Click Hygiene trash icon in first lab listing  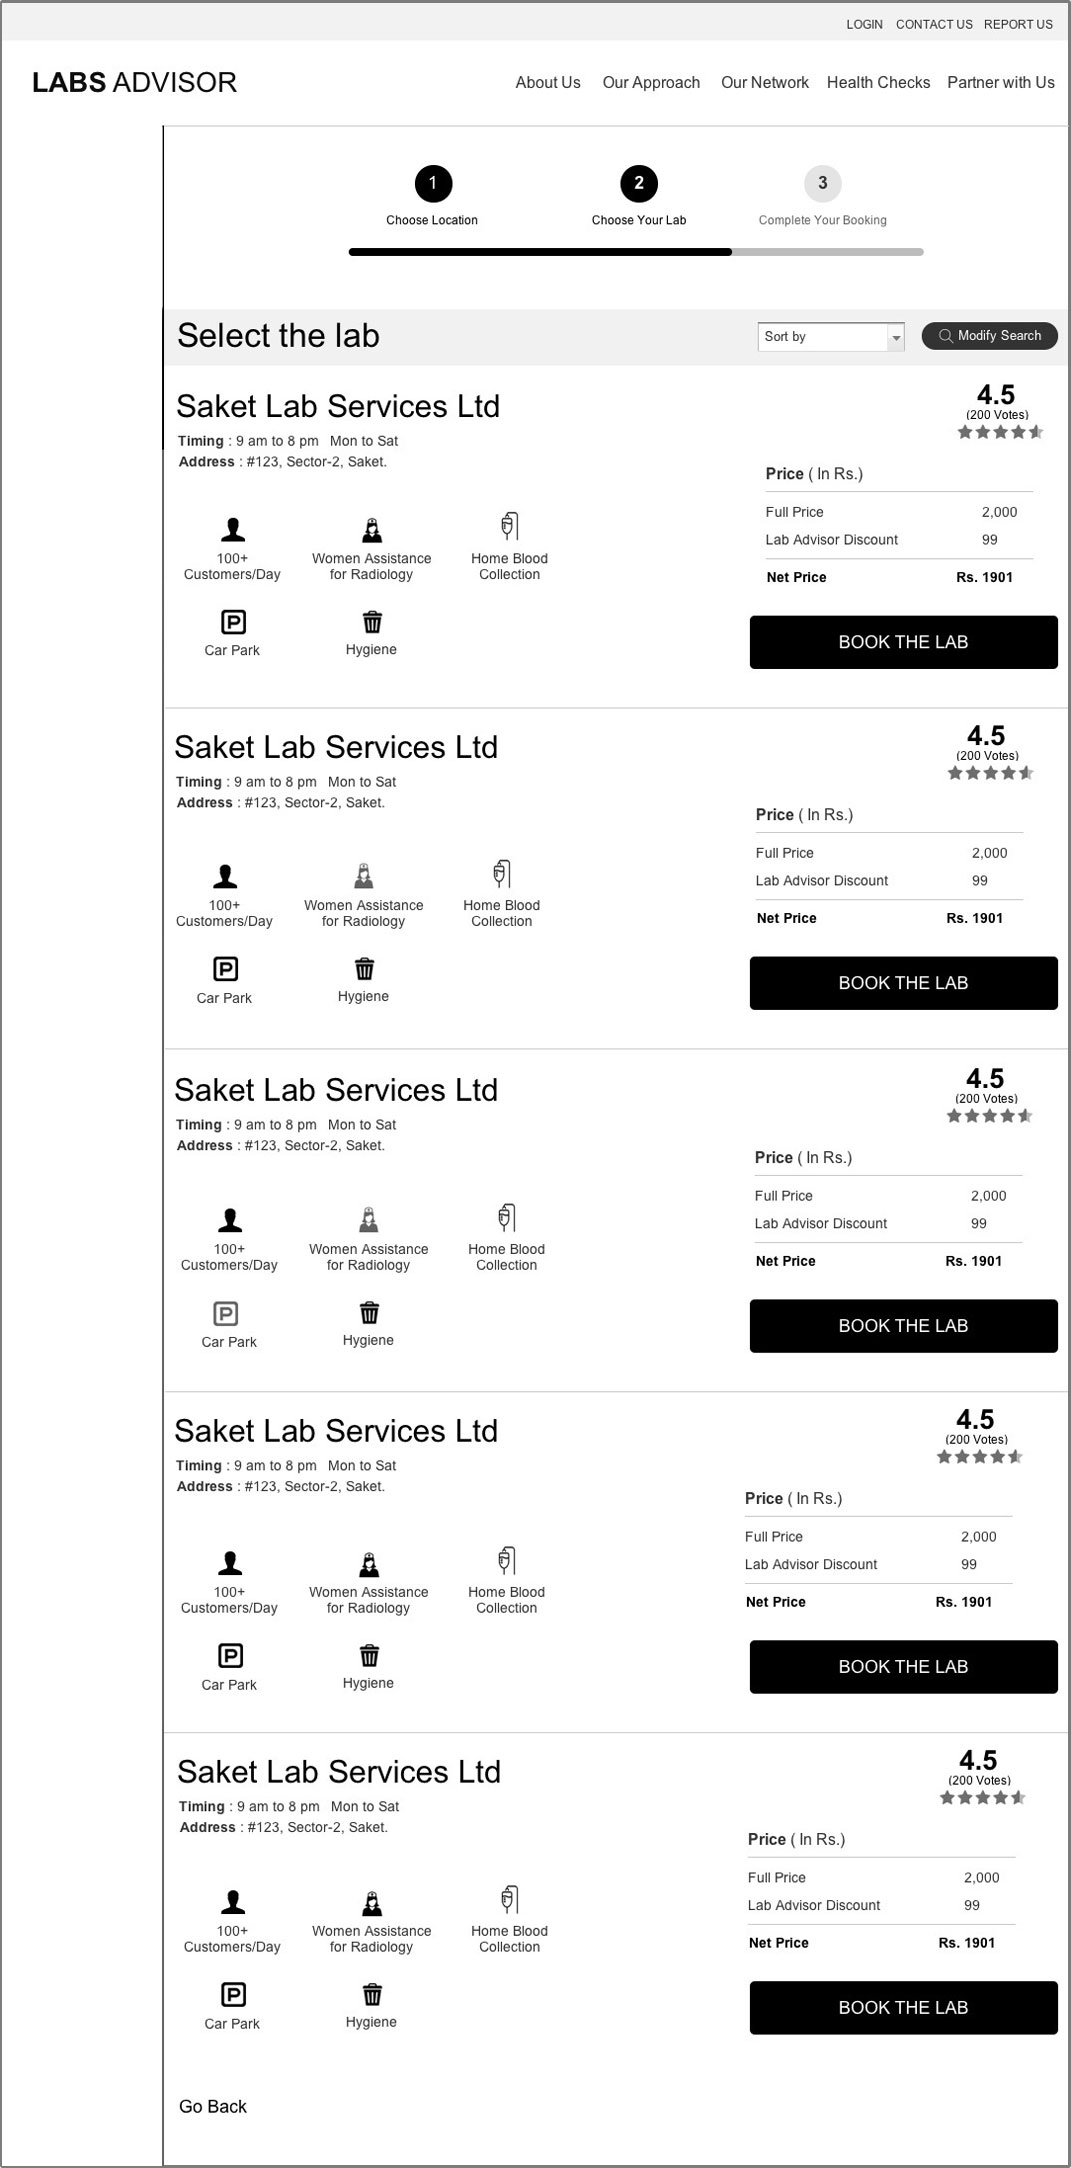pos(372,622)
